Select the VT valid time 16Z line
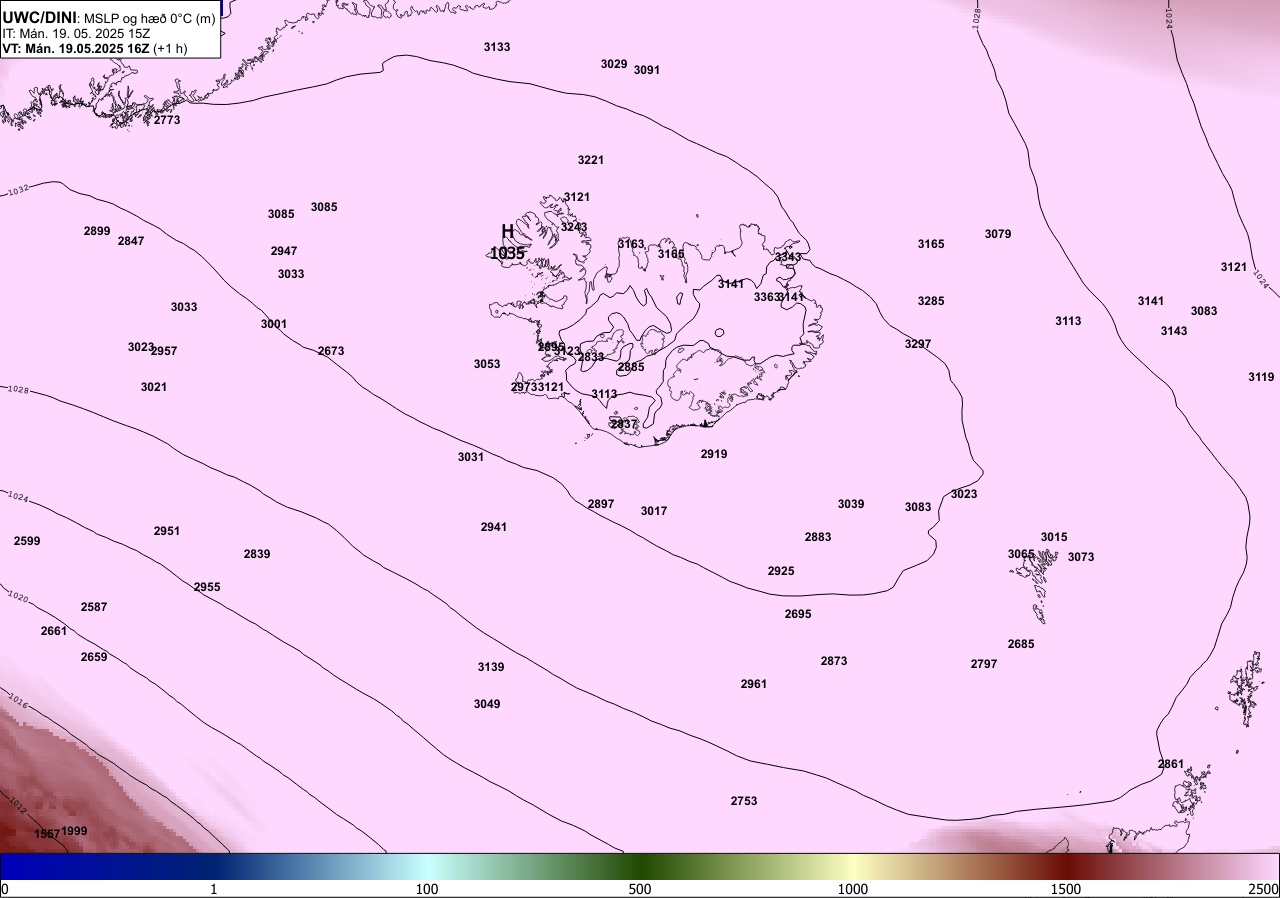The image size is (1280, 898). coord(95,48)
